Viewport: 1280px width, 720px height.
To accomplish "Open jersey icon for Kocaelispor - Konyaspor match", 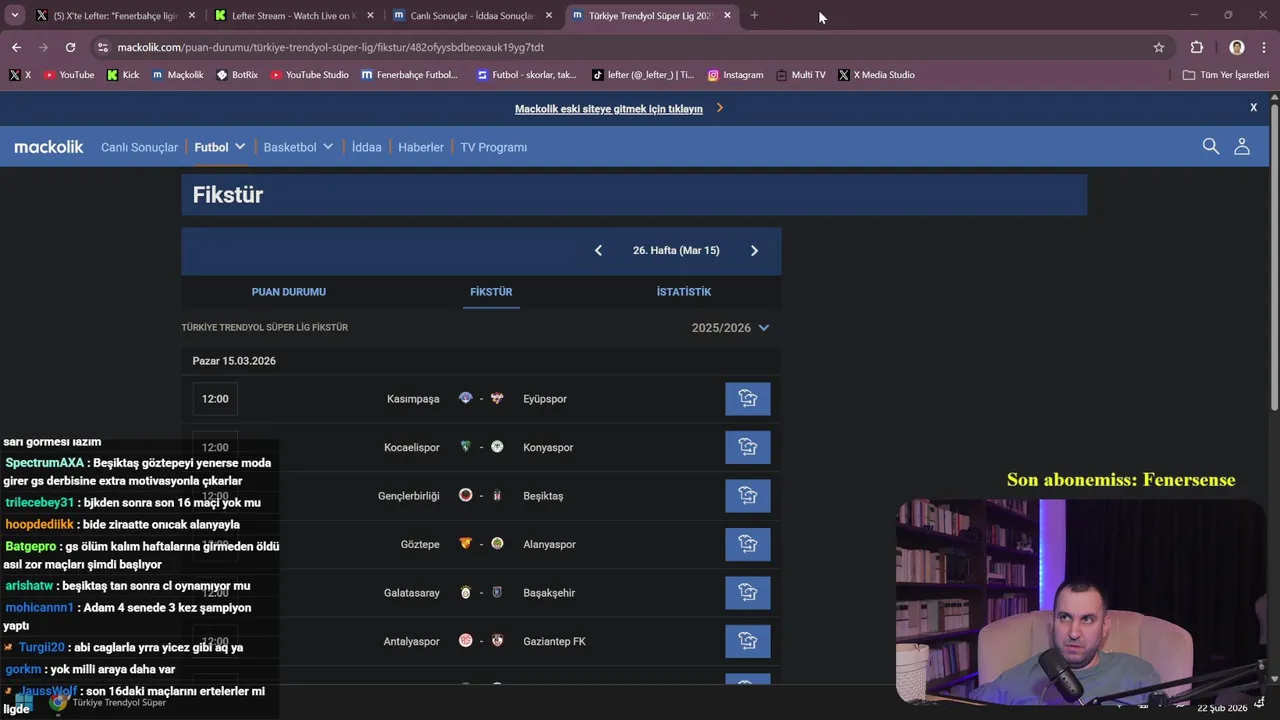I will click(748, 447).
